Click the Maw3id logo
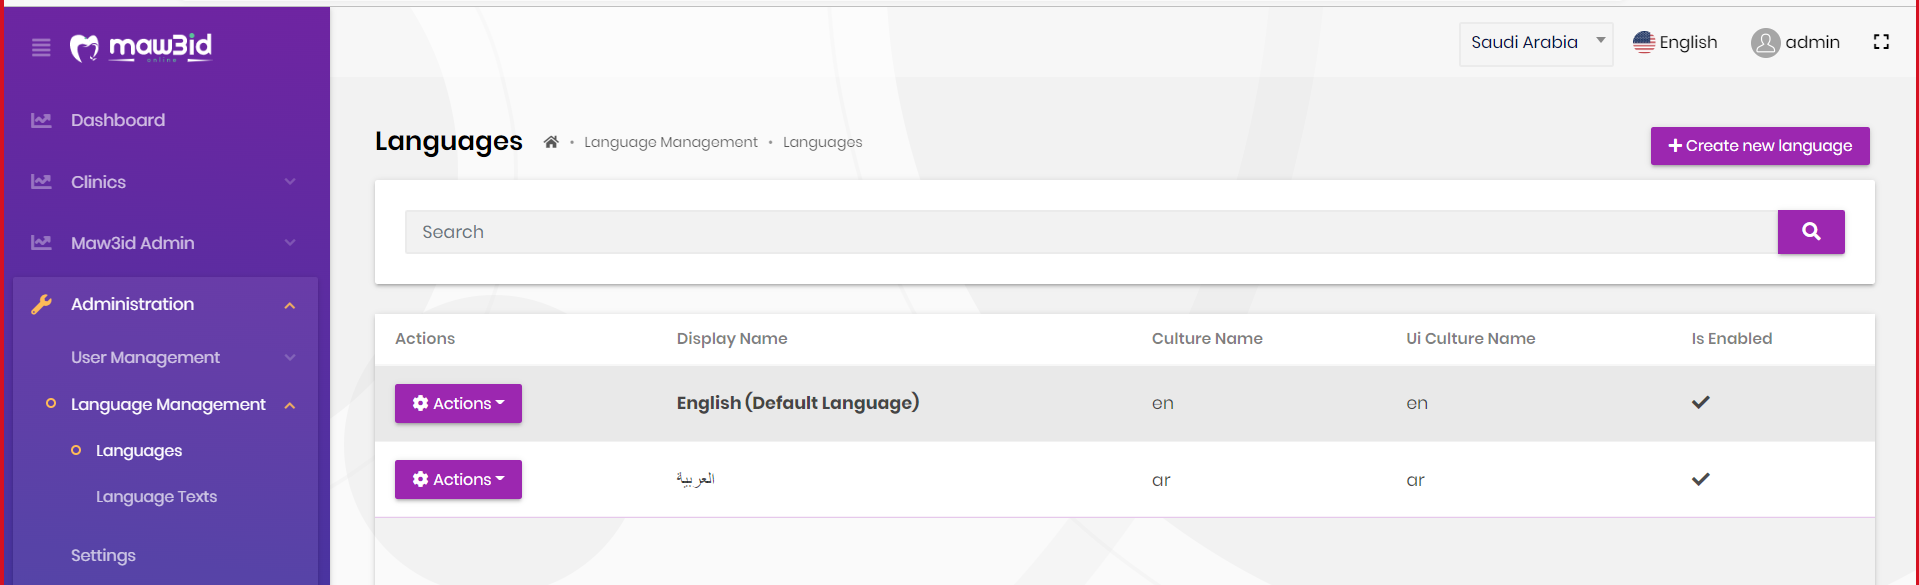Screen dimensions: 1919x585 click(x=141, y=47)
